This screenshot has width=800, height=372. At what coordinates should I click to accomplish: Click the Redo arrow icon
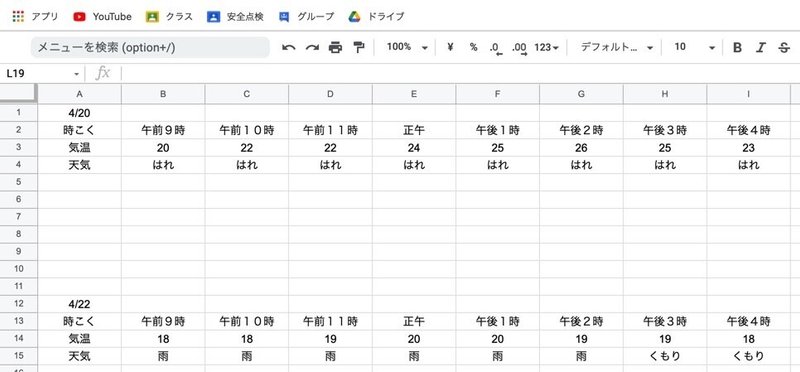pos(312,47)
